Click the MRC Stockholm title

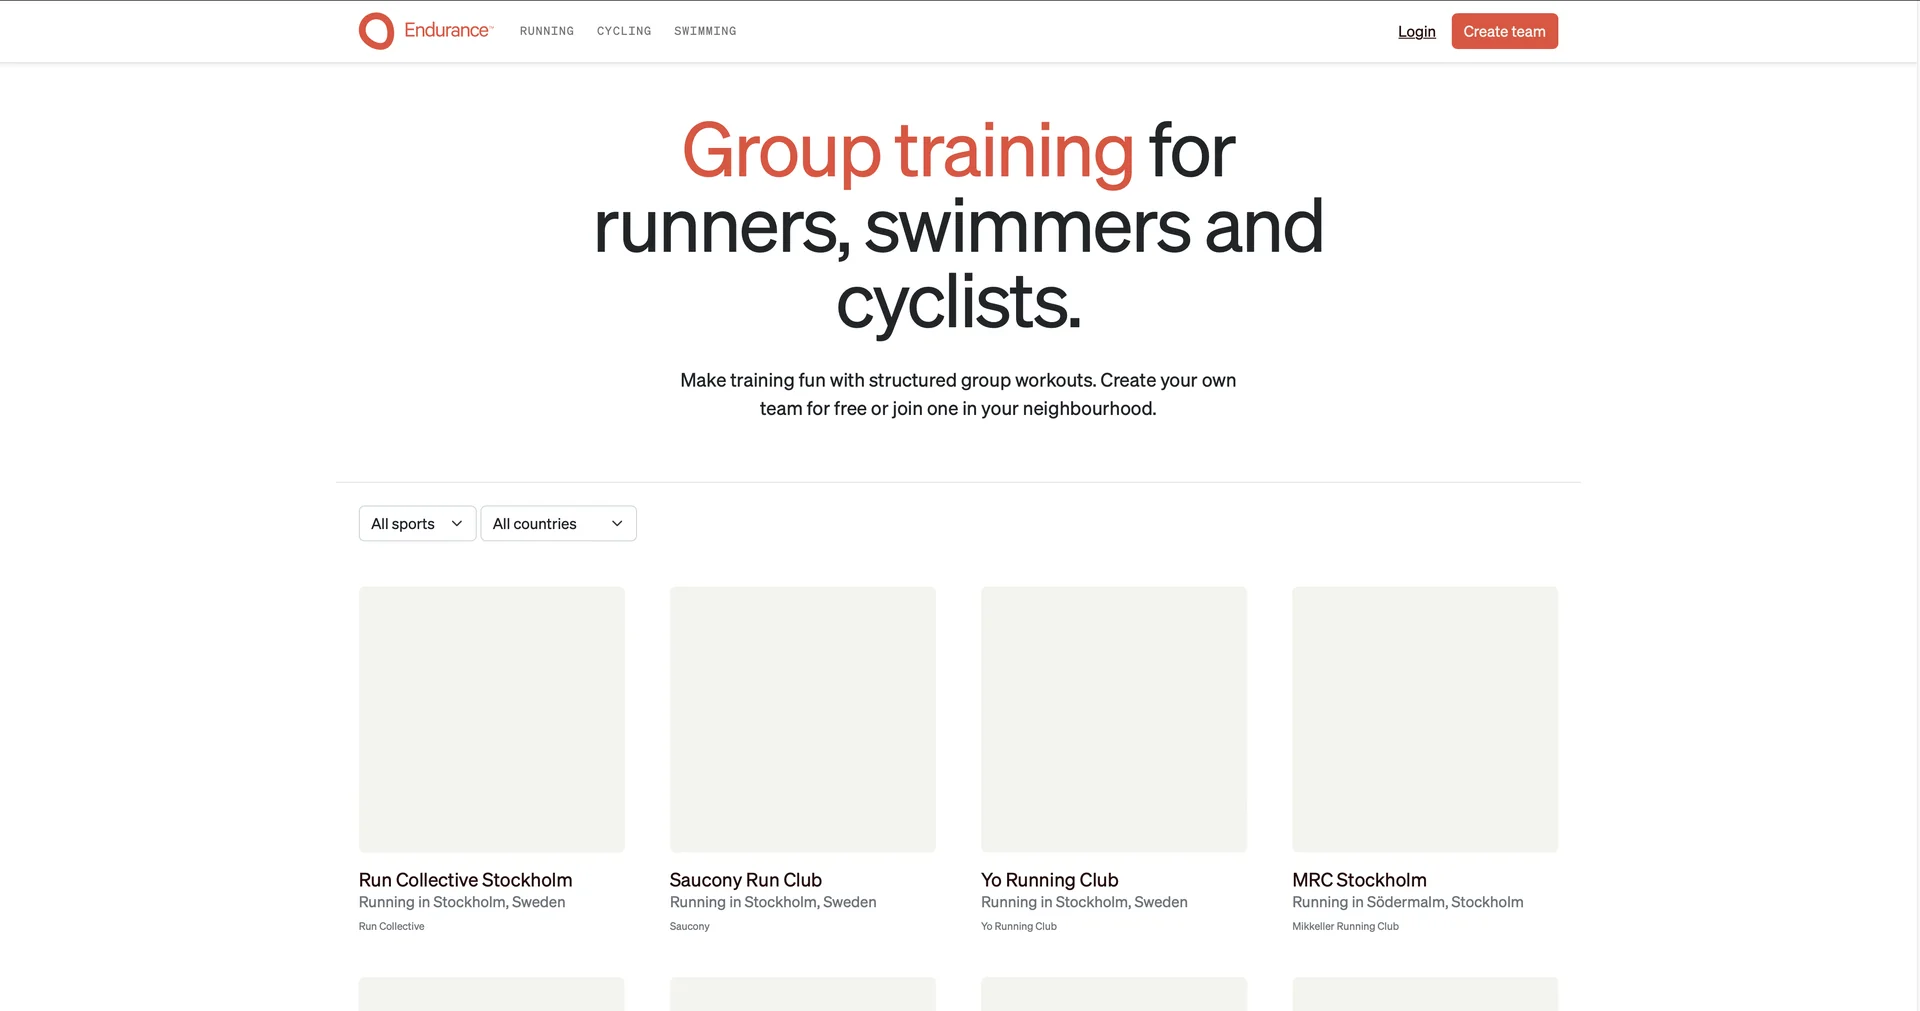point(1359,880)
